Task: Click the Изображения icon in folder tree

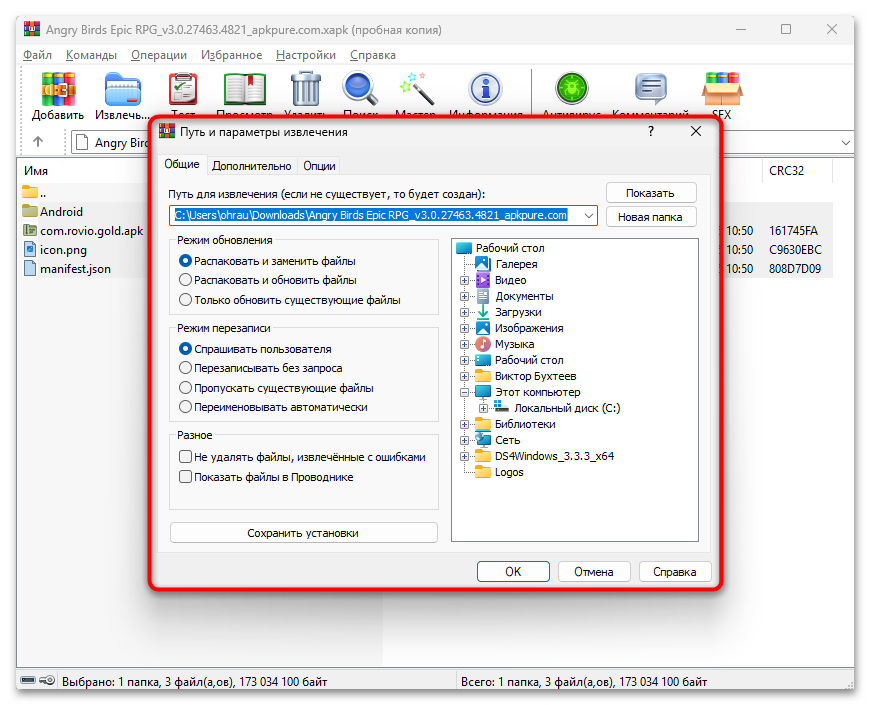Action: [x=483, y=328]
